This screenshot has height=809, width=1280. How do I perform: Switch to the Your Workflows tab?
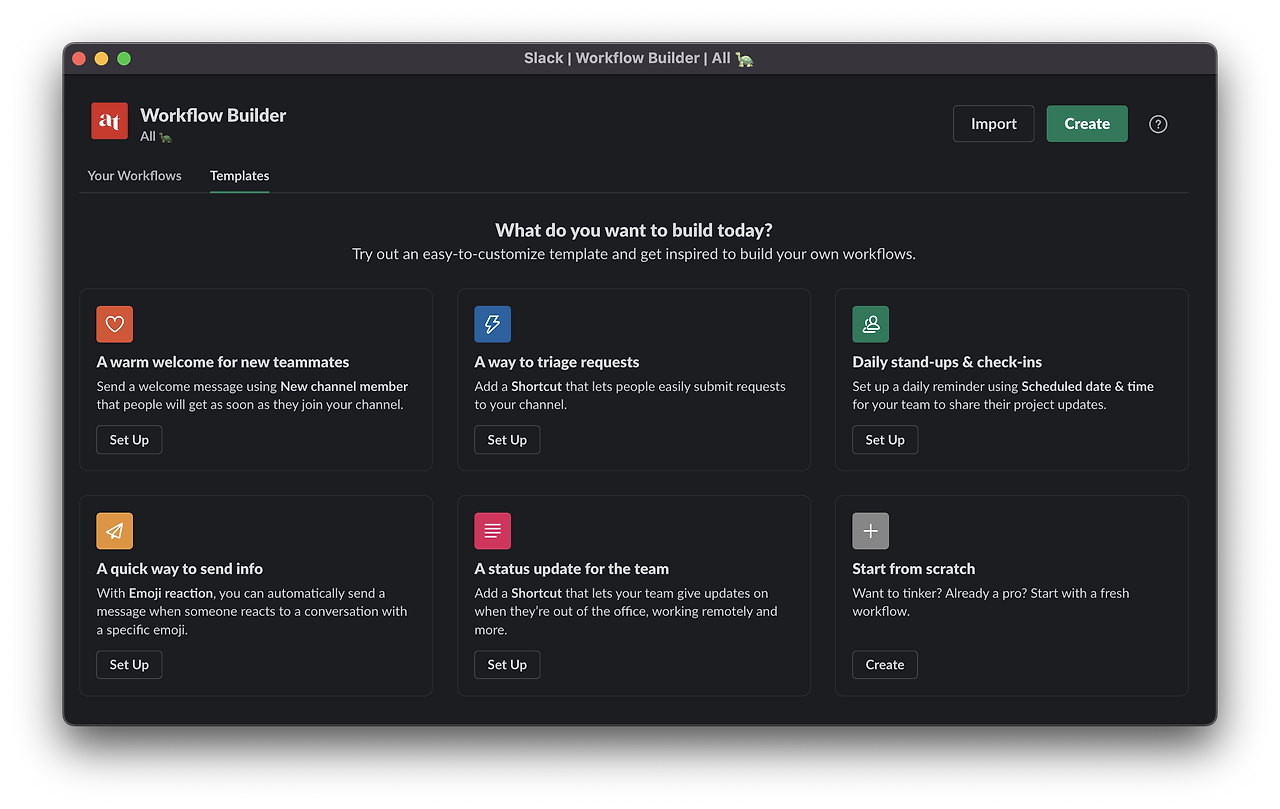click(x=135, y=175)
